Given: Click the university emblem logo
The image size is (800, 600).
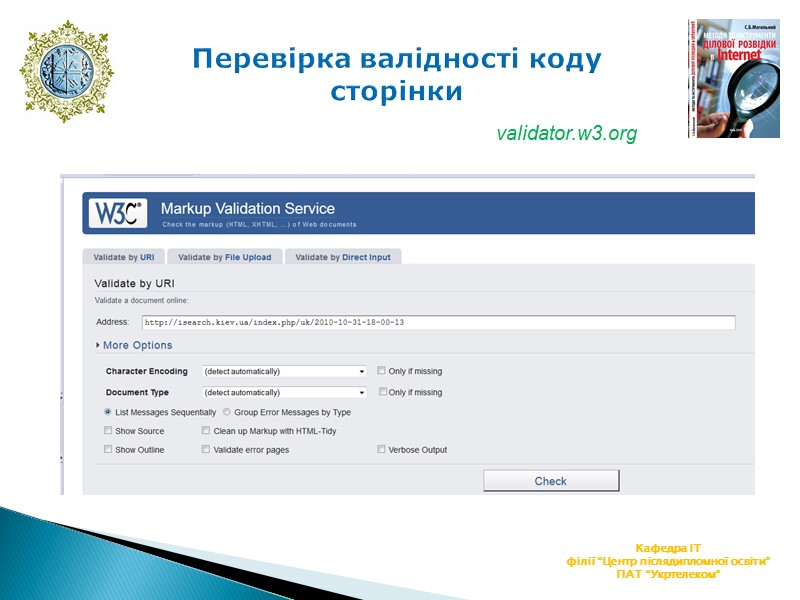Looking at the screenshot, I should tap(66, 71).
